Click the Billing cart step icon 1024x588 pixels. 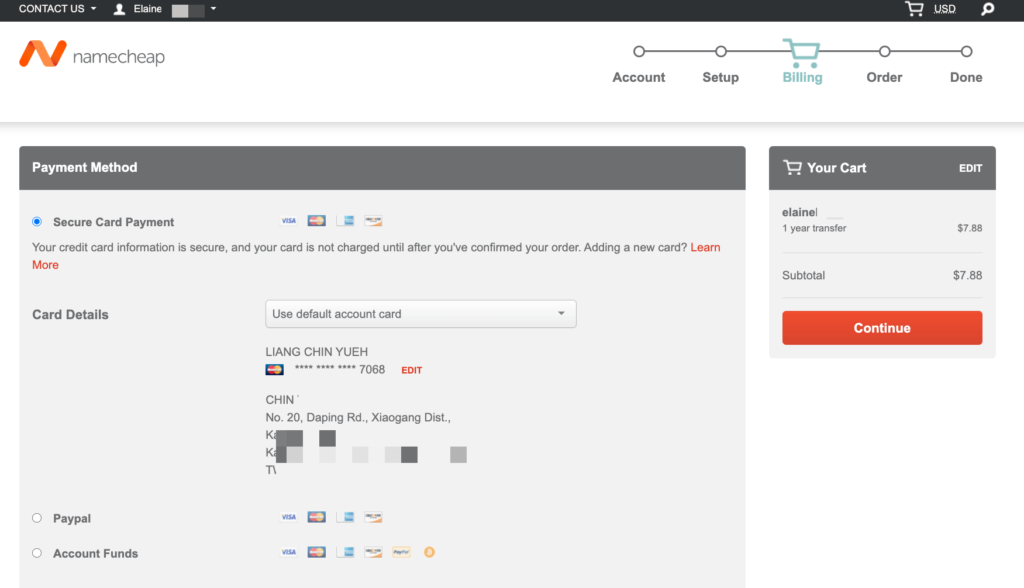(x=802, y=53)
